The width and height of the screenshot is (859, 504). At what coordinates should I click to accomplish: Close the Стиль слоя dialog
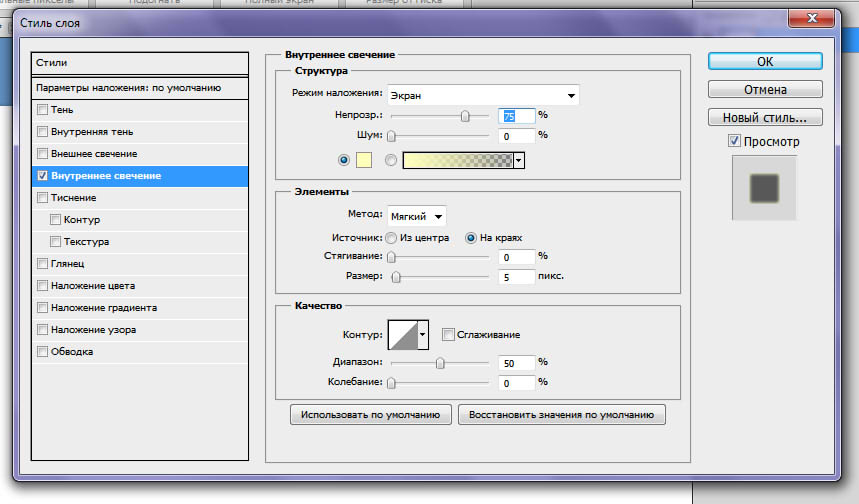point(811,18)
